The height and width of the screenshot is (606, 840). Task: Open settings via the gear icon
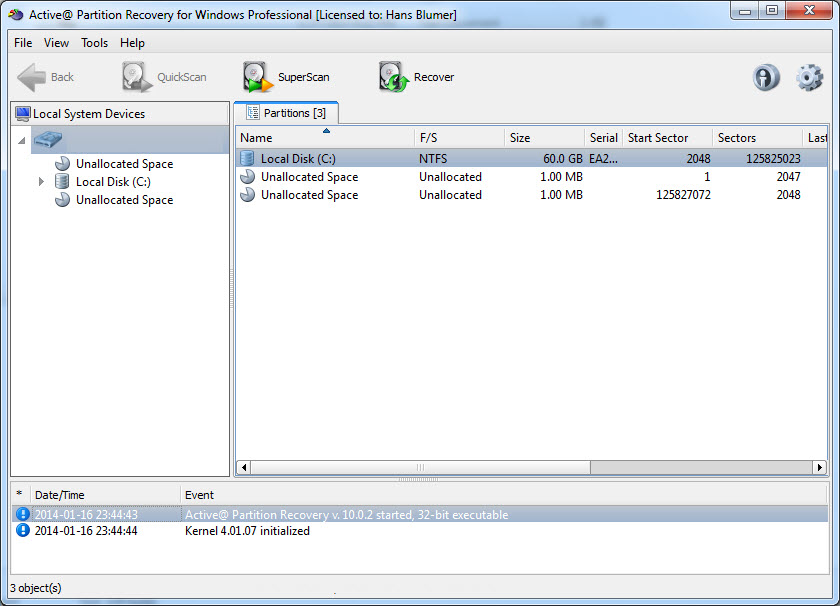point(809,78)
